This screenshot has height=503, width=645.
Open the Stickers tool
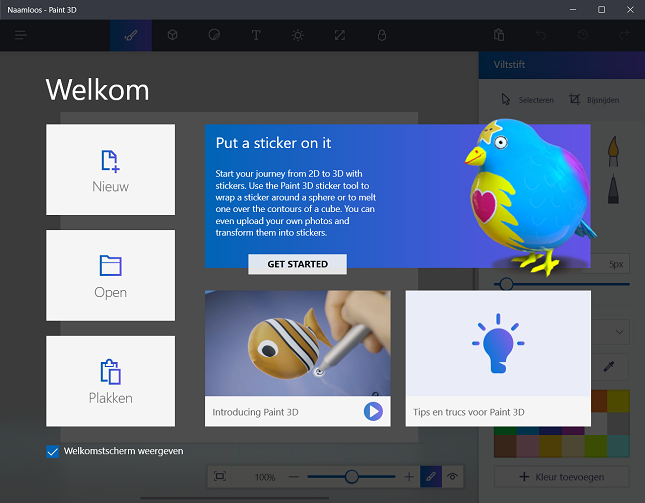click(x=214, y=35)
